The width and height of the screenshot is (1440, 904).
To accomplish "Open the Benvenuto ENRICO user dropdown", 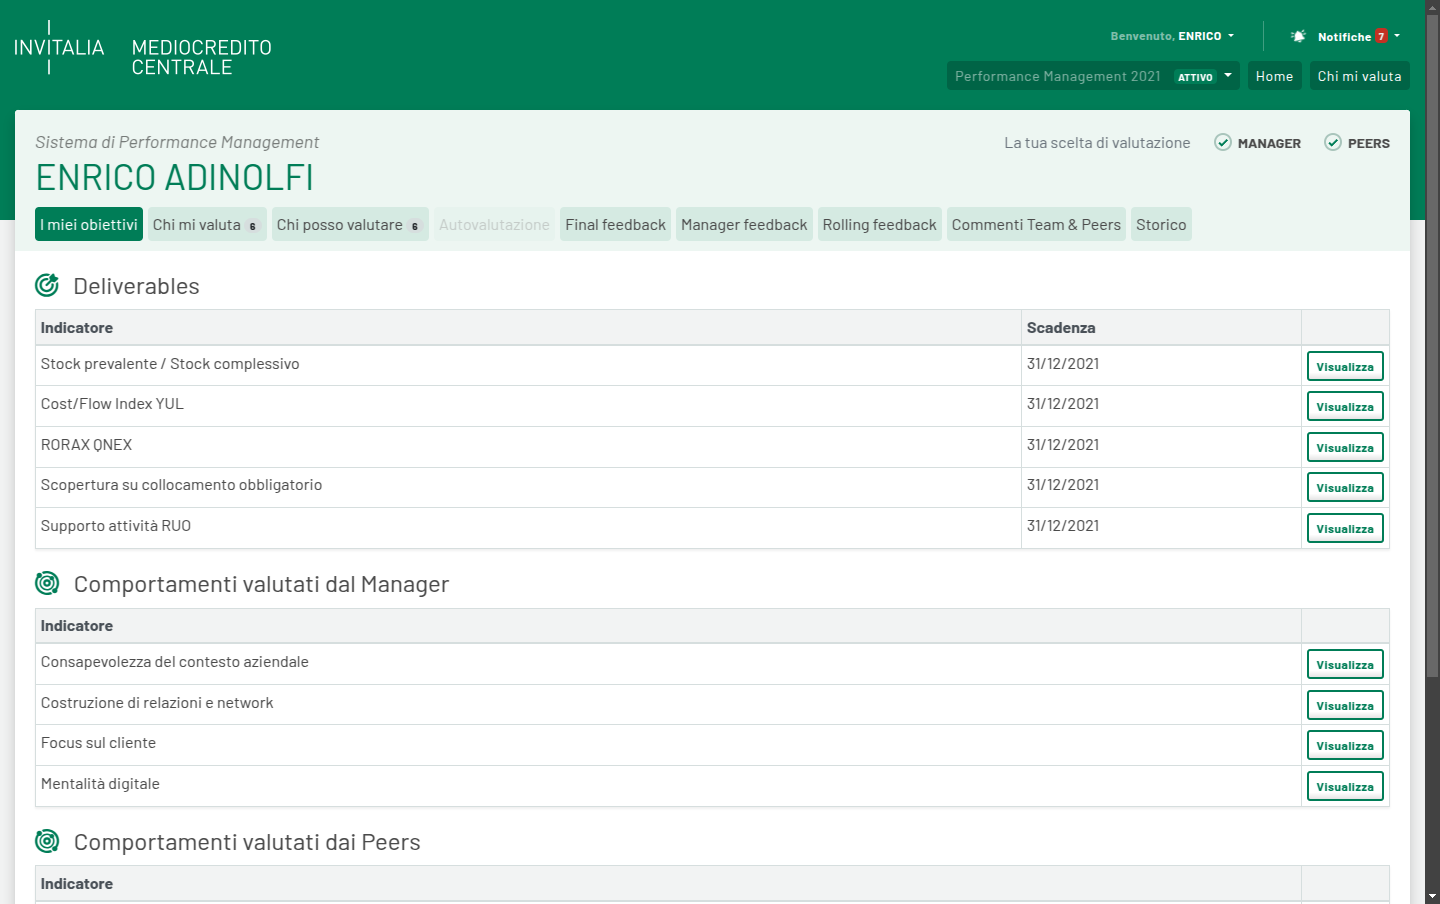I will click(x=1172, y=36).
